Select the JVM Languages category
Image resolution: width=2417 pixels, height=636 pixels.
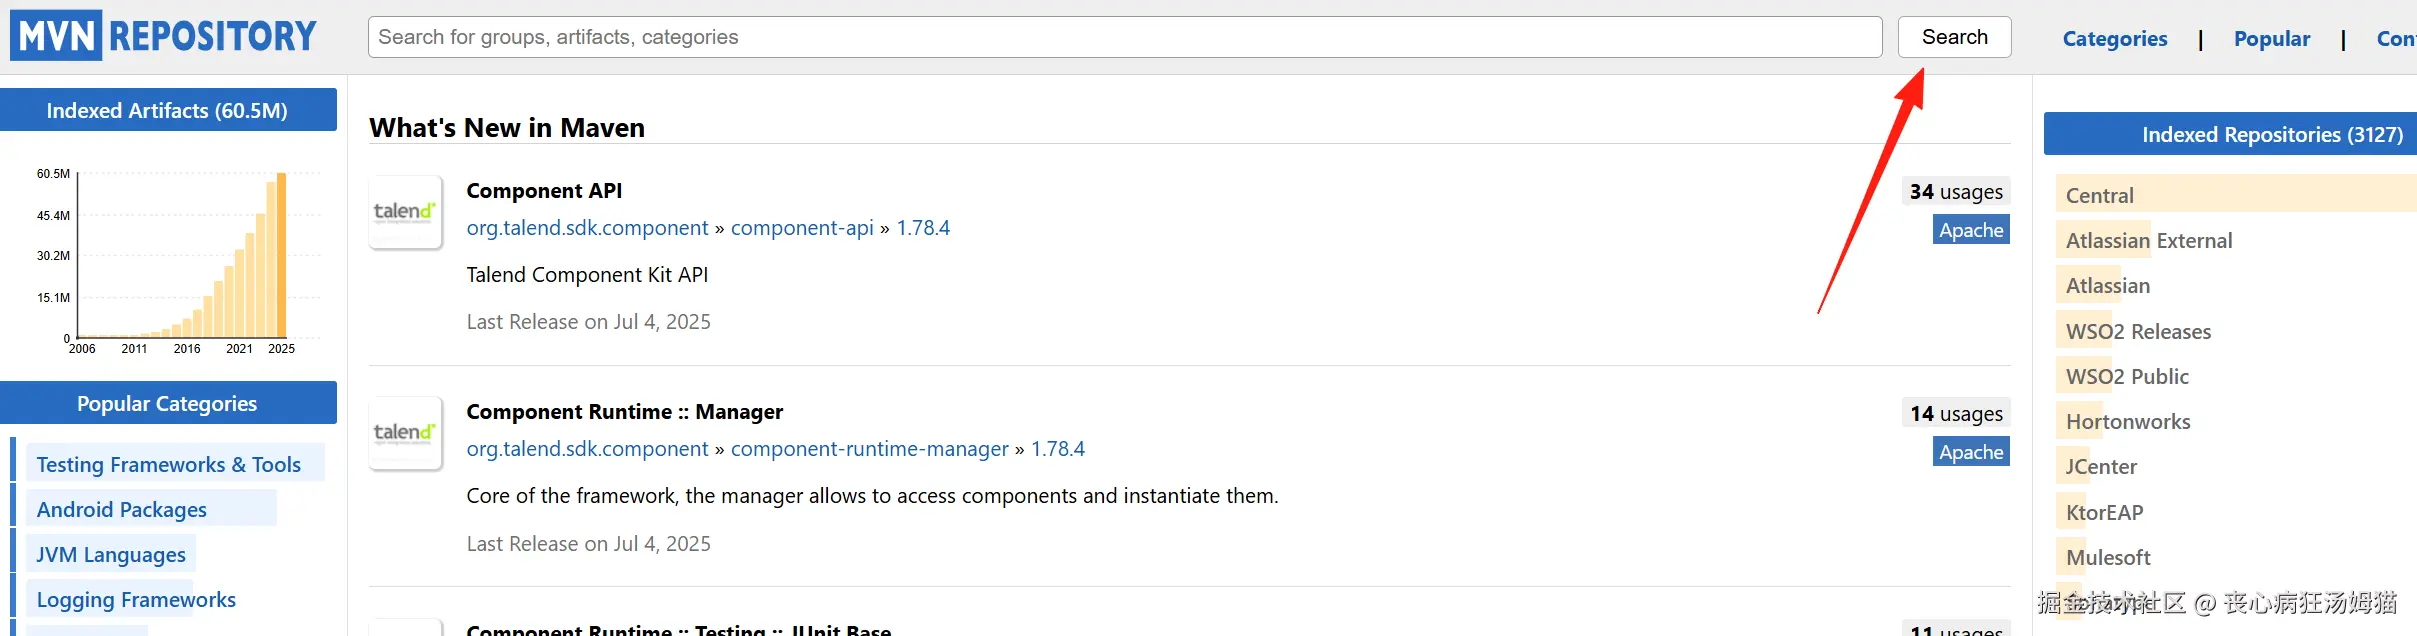point(111,554)
